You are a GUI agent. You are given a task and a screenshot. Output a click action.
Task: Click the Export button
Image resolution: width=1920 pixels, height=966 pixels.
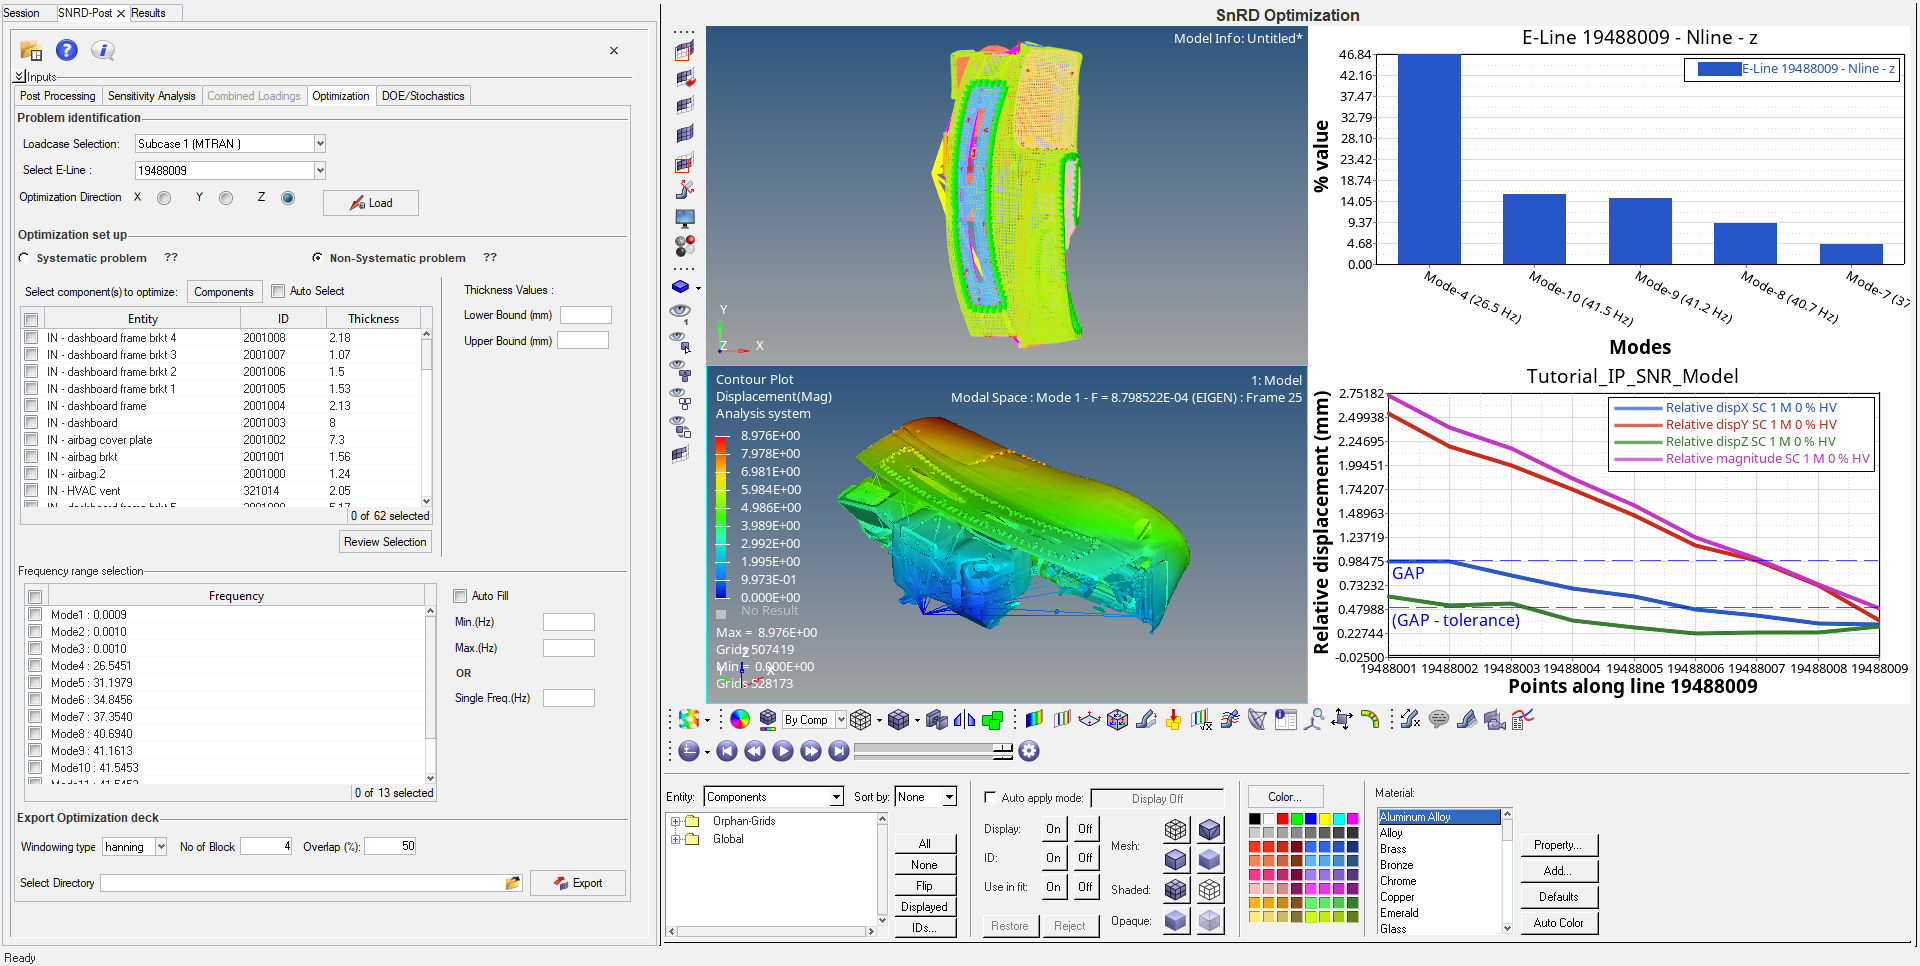click(x=578, y=883)
